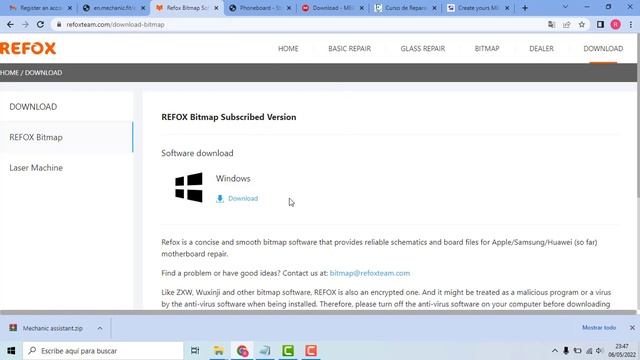Click the bitmap@refoxteam.com email link
Viewport: 640px width, 360px height.
[x=370, y=273]
